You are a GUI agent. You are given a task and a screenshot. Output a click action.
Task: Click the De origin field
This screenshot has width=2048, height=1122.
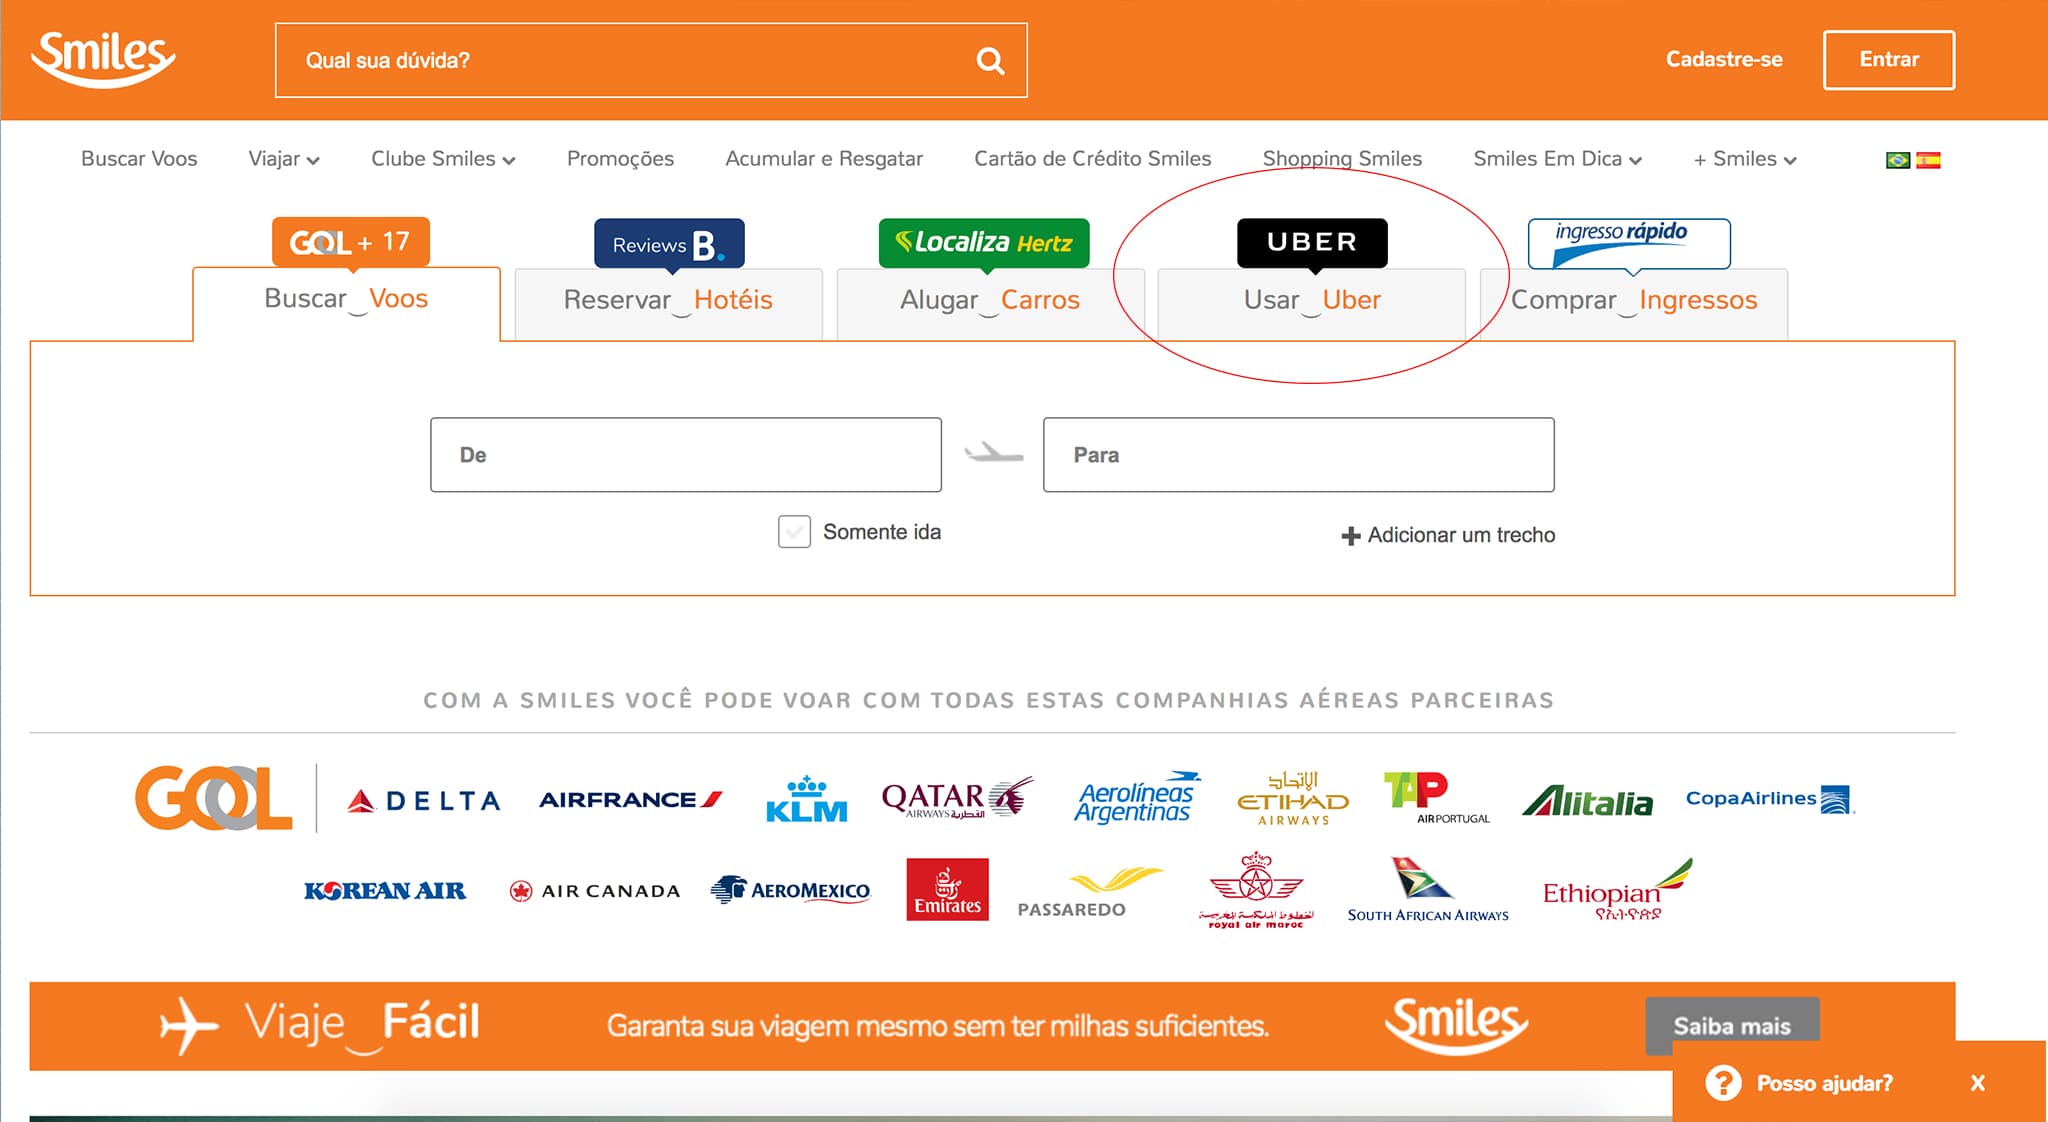tap(686, 455)
